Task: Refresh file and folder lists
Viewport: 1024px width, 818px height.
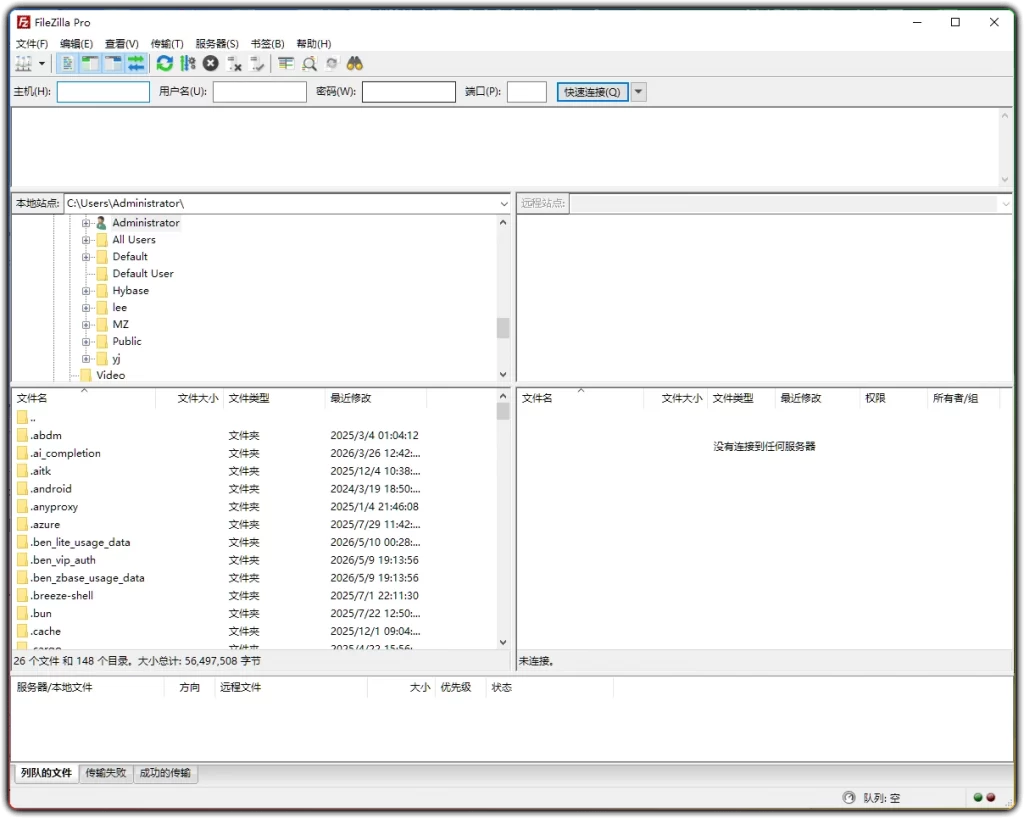Action: tap(165, 63)
